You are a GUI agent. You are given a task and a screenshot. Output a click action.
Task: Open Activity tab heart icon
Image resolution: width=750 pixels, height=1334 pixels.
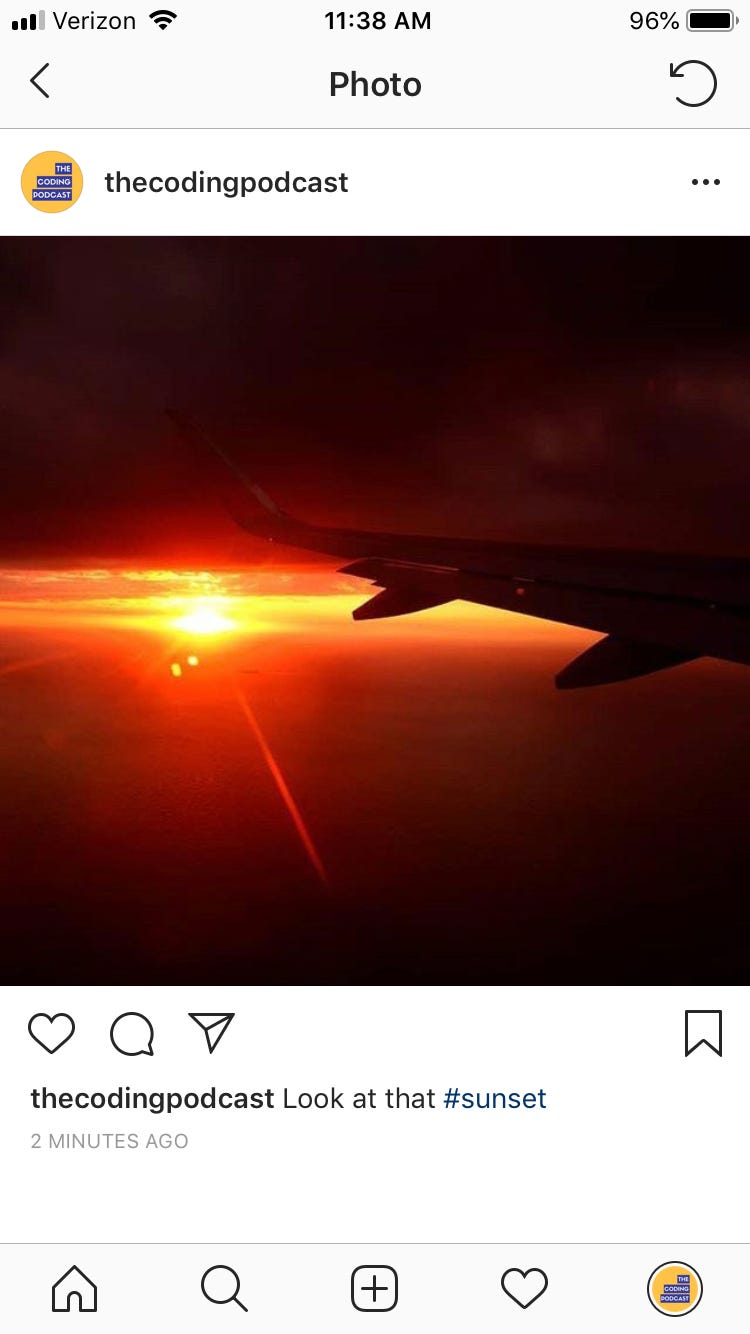[x=524, y=1288]
